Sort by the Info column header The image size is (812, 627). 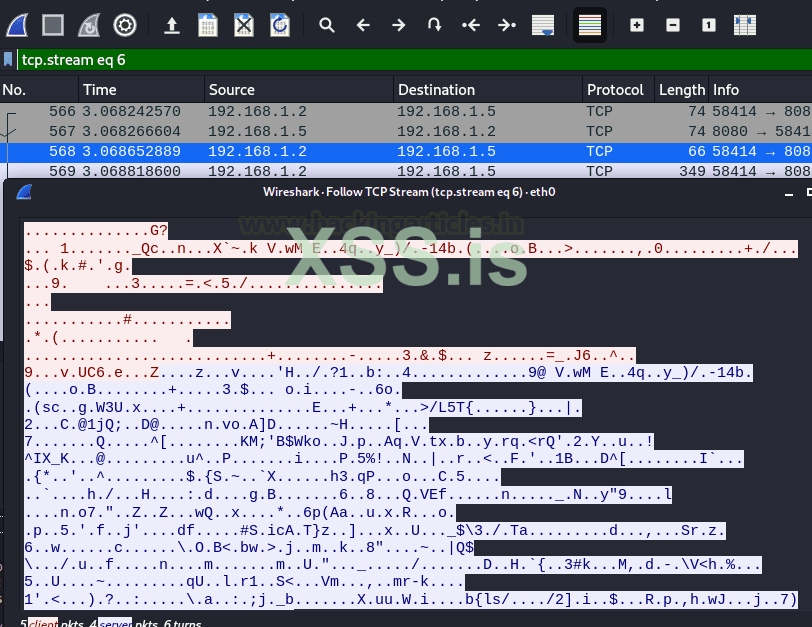pos(760,90)
